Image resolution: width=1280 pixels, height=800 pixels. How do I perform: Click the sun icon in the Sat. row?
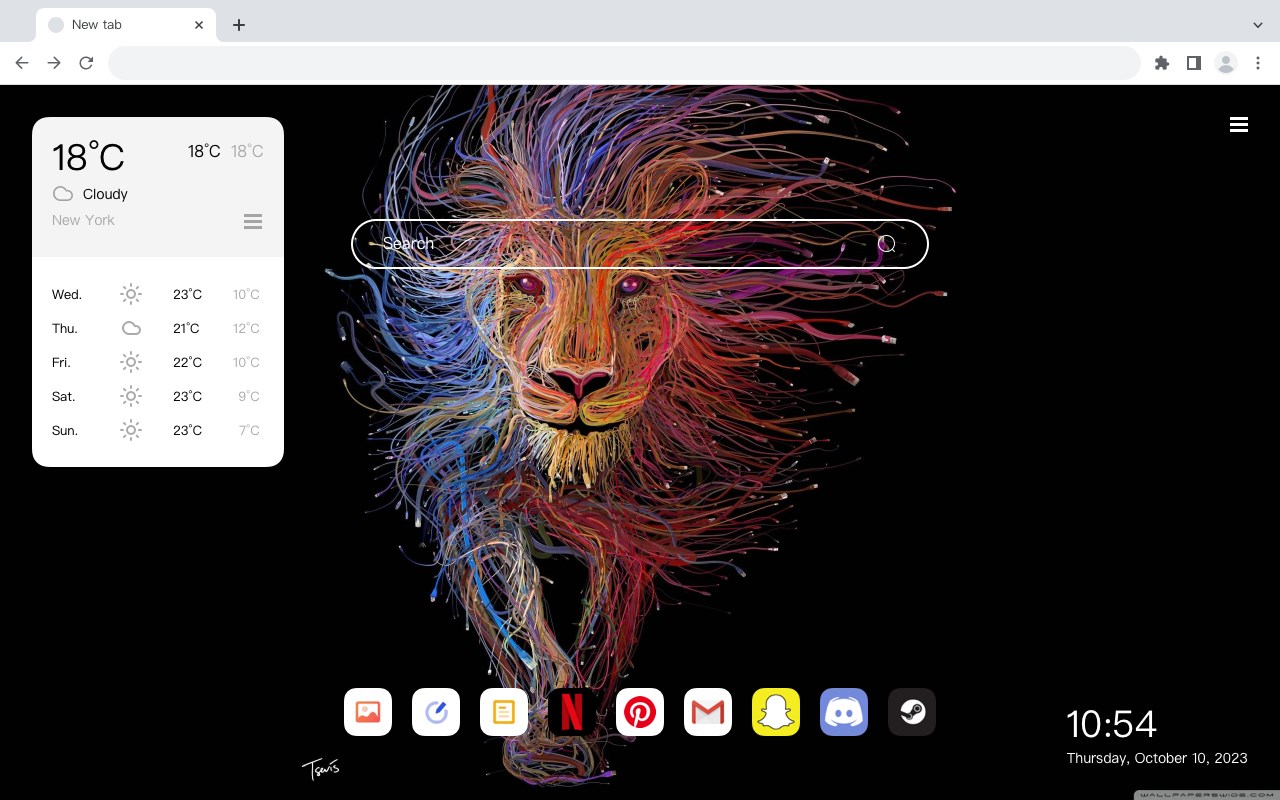tap(131, 396)
